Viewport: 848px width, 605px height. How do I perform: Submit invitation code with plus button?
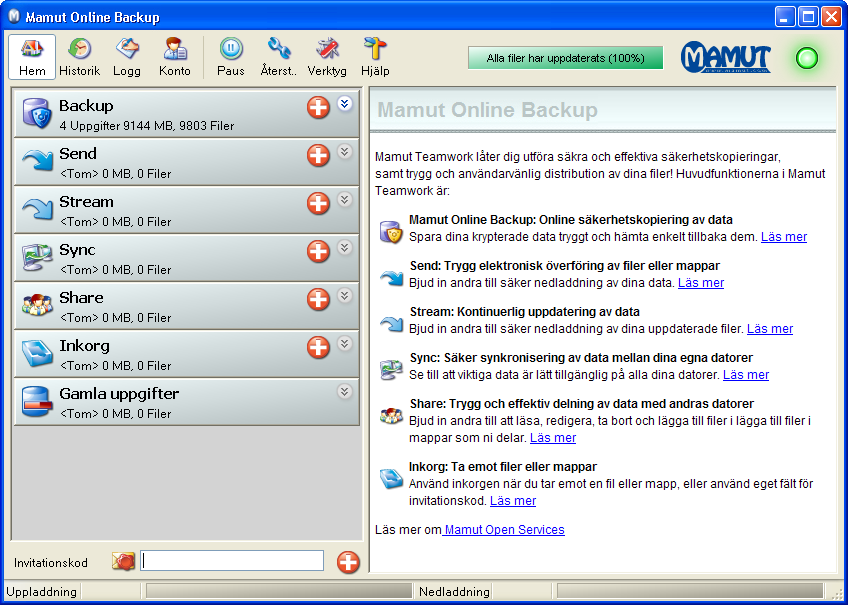[348, 562]
